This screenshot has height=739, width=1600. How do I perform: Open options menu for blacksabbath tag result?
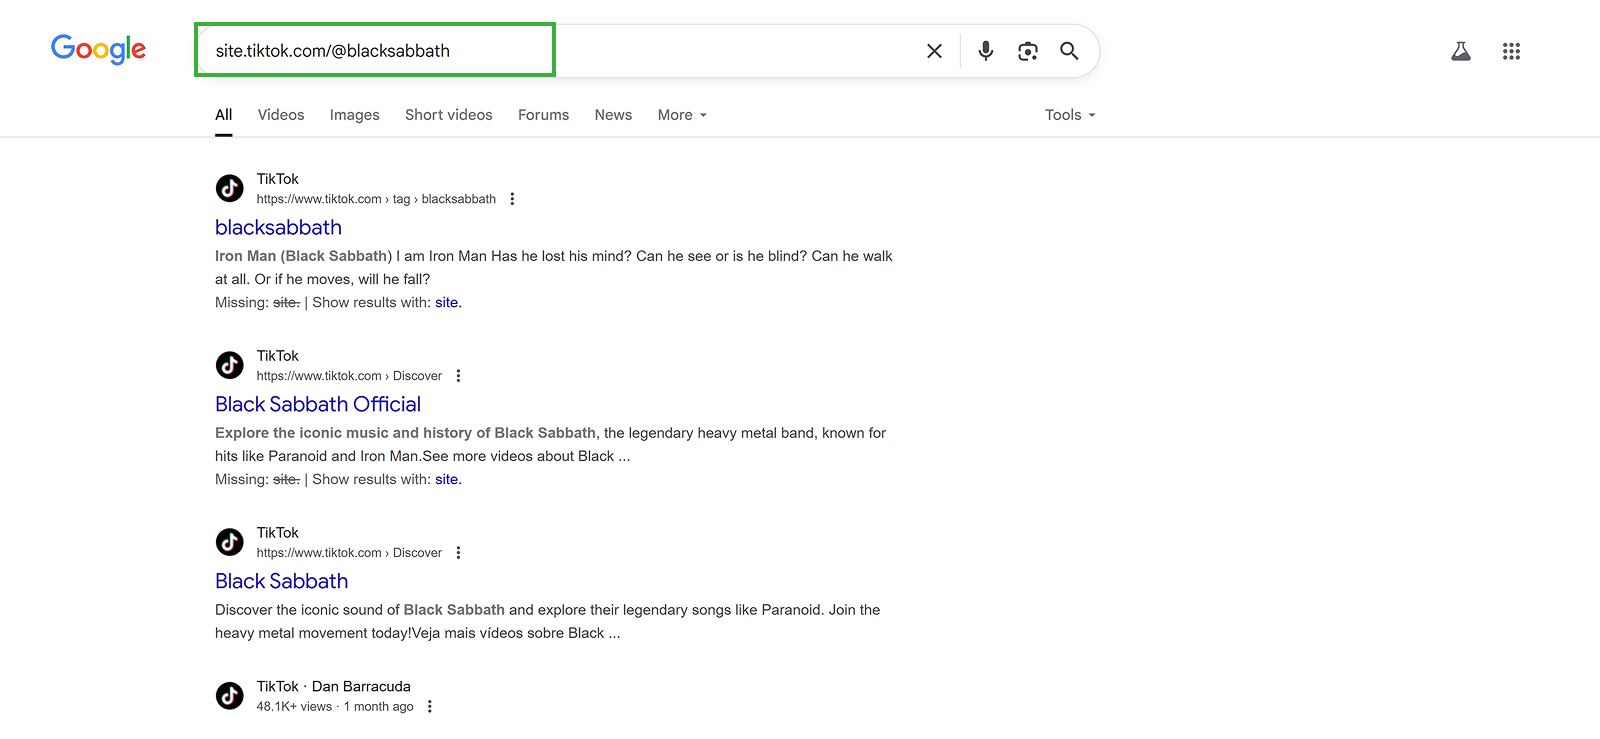(512, 199)
